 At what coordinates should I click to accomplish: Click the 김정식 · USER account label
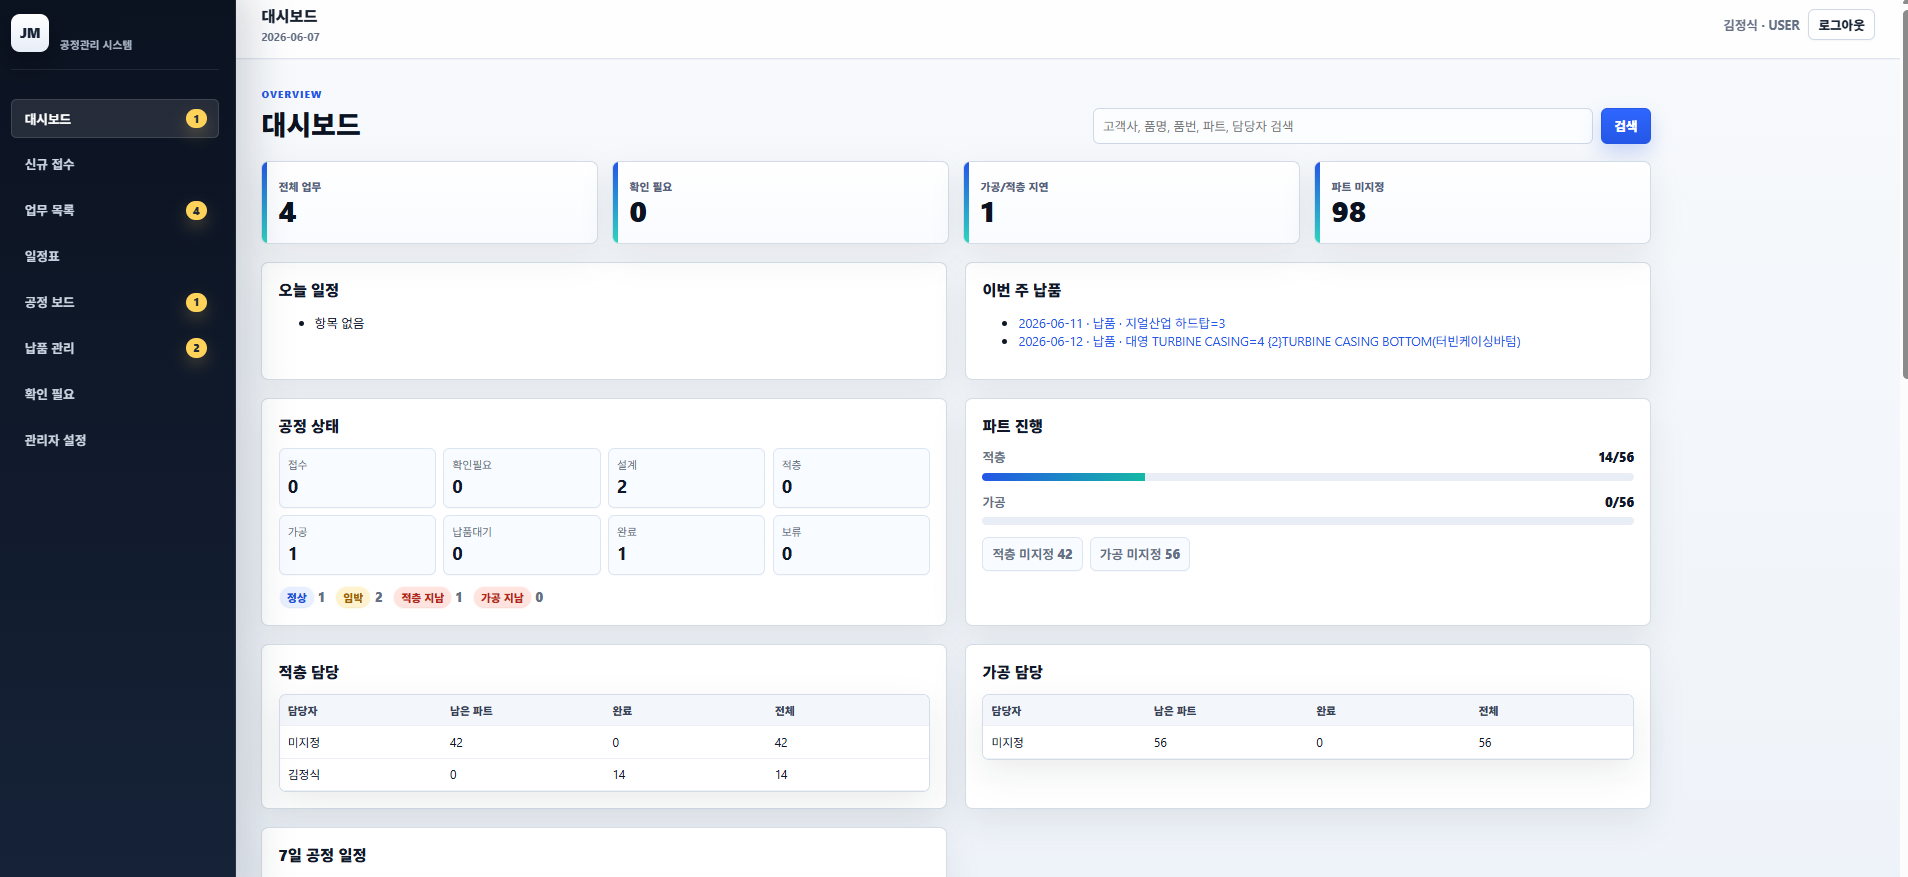1761,25
